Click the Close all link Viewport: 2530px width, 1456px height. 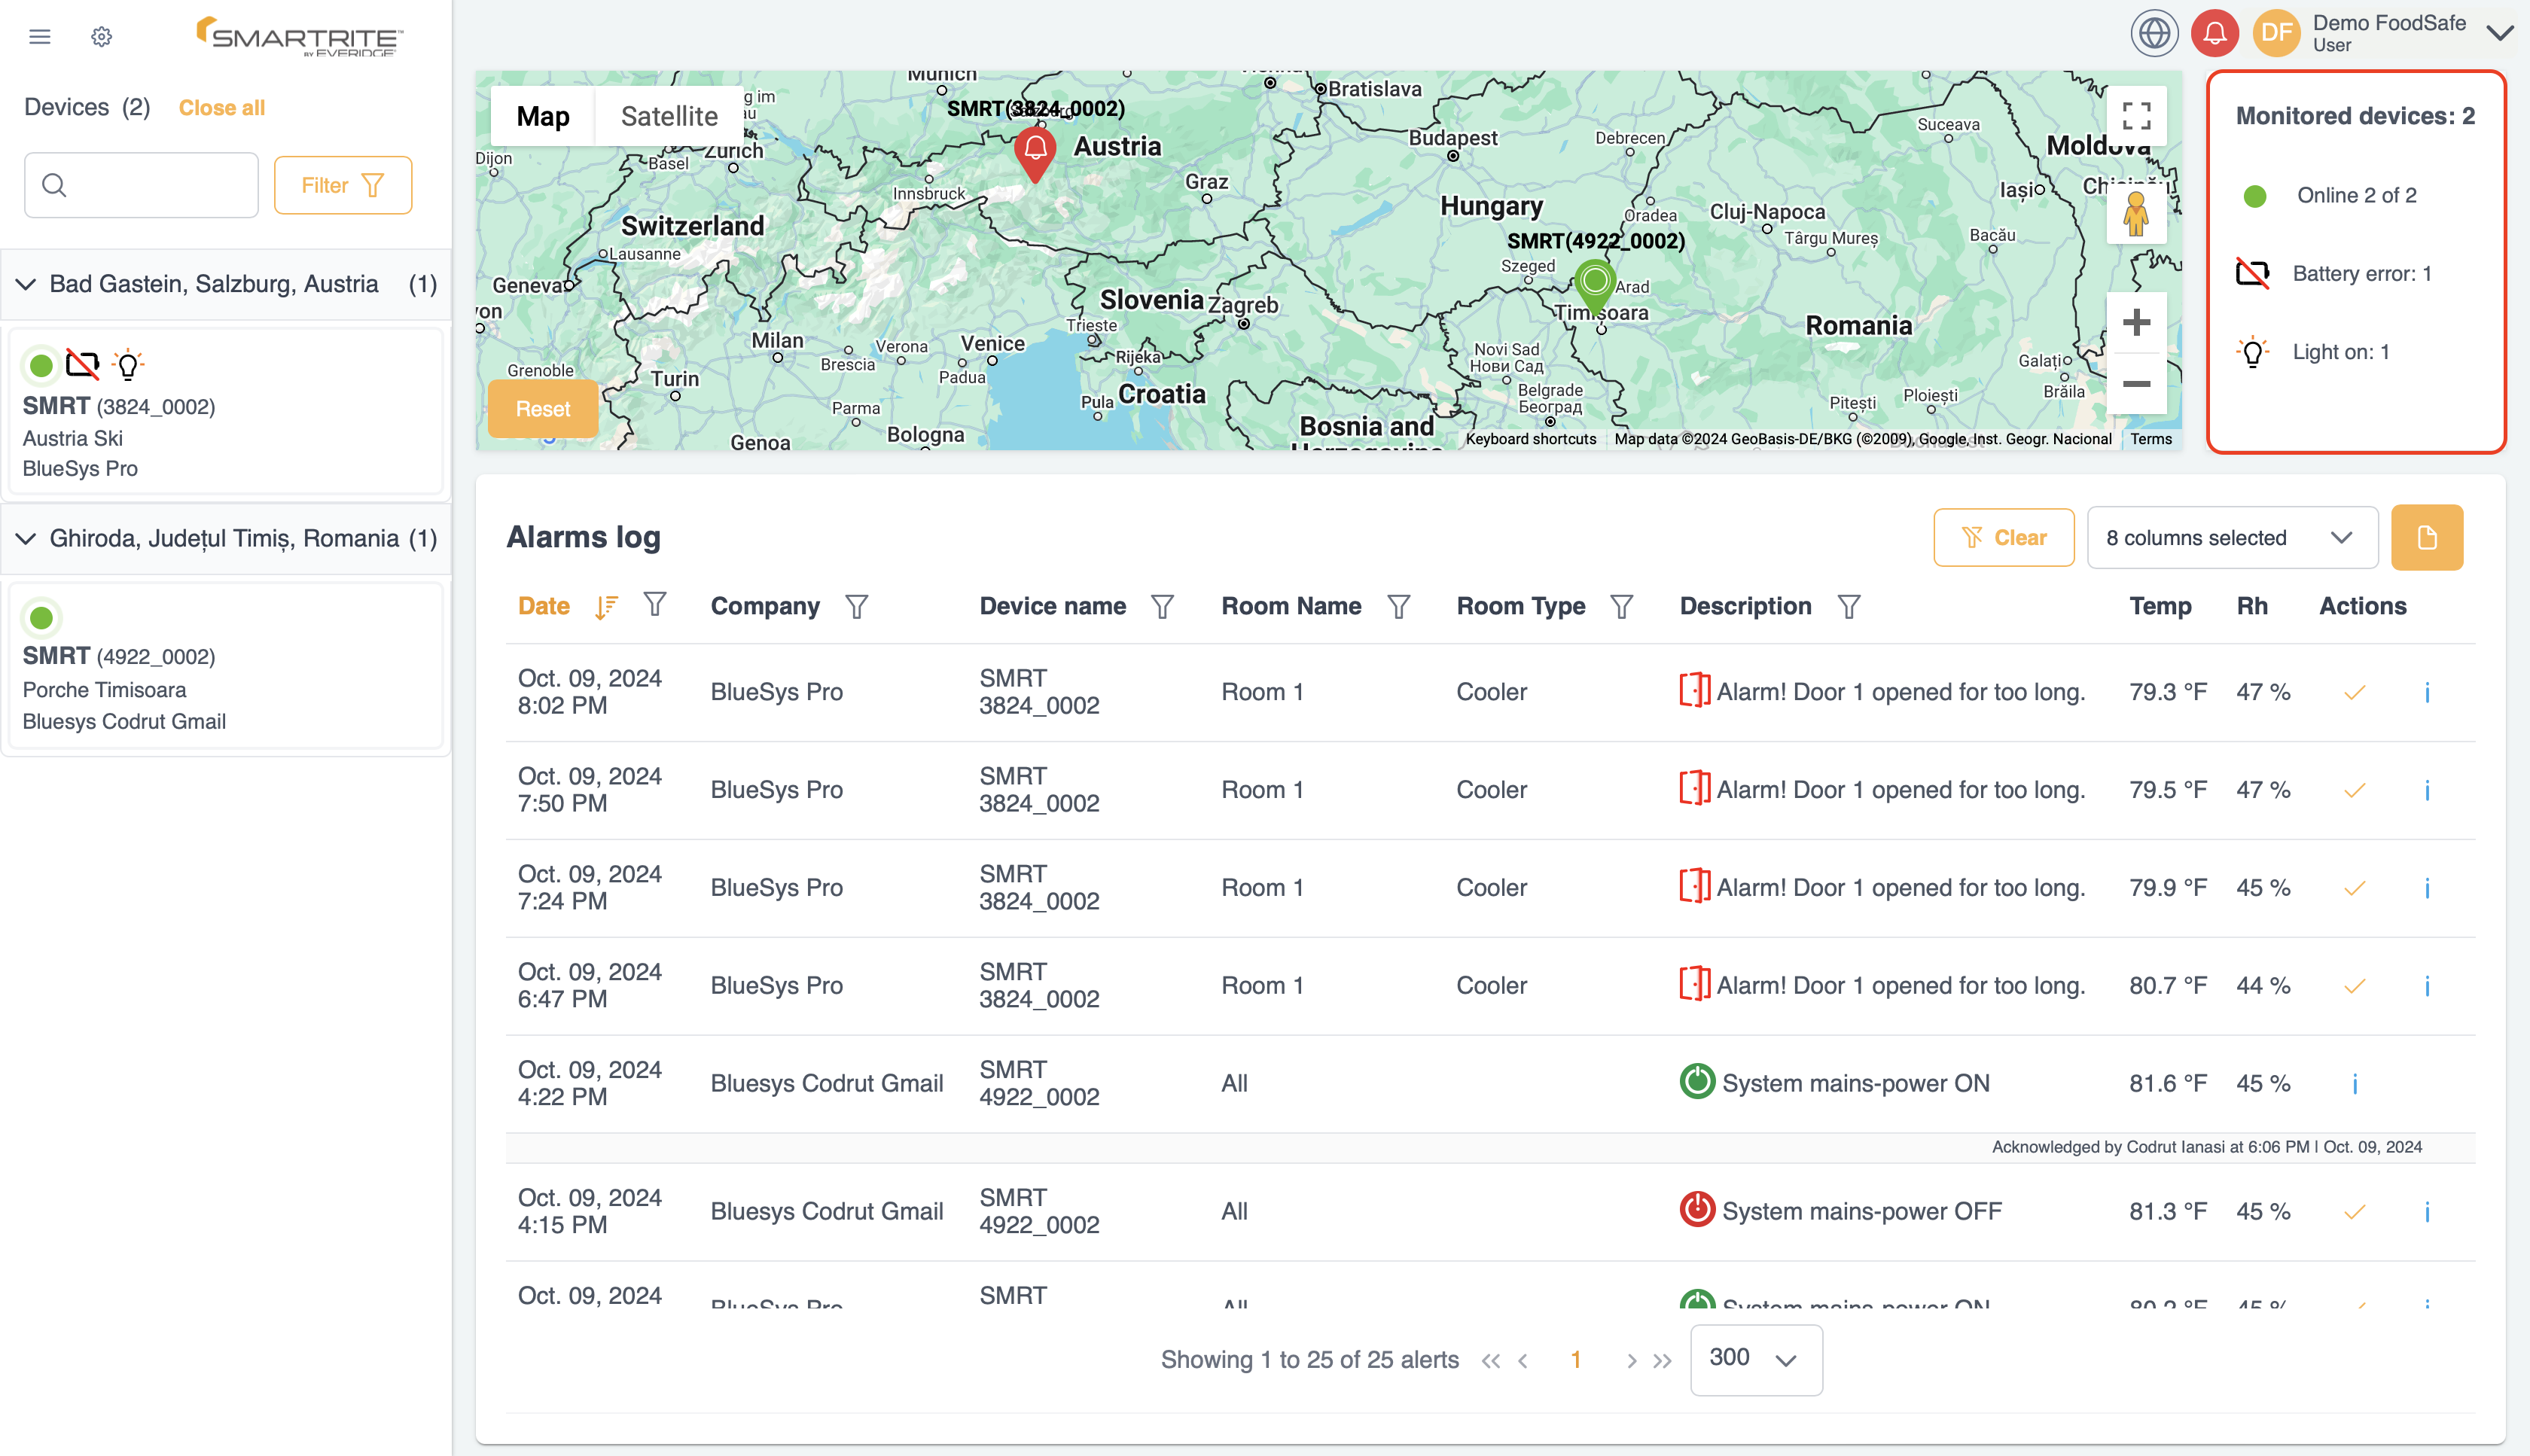[x=221, y=108]
